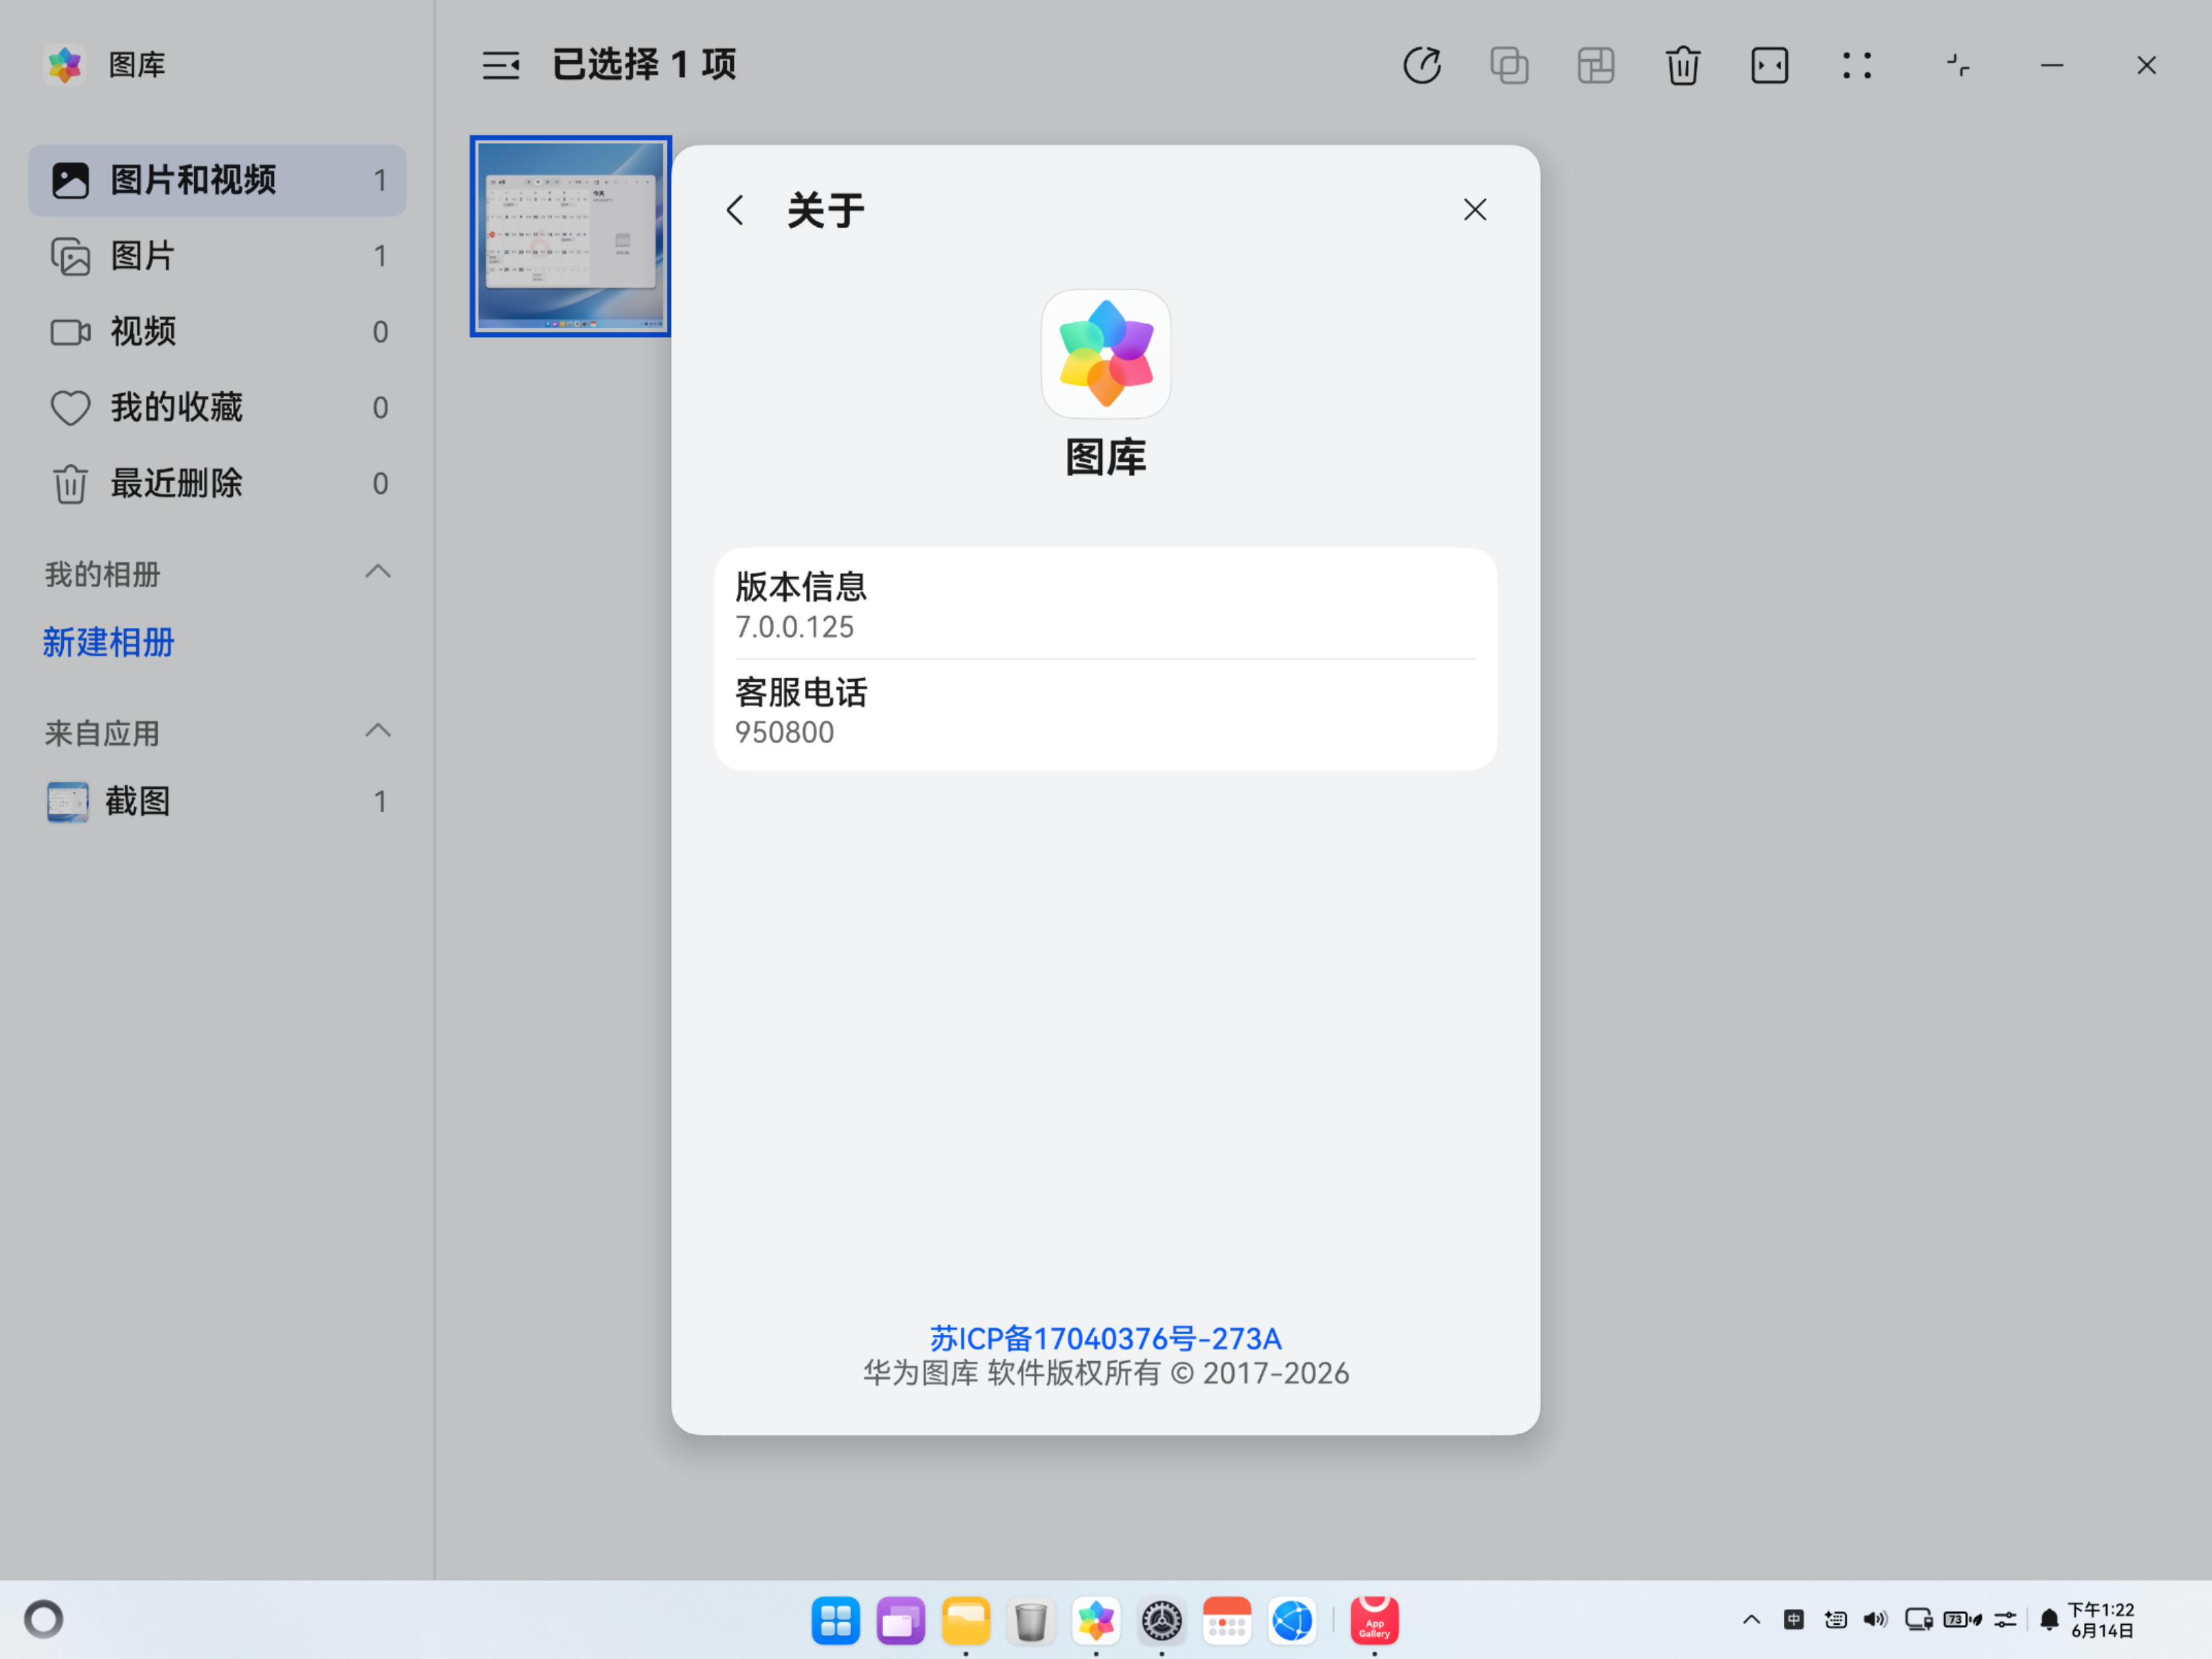Image resolution: width=2212 pixels, height=1659 pixels.
Task: Select the screenshot thumbnail in gallery
Action: point(571,236)
